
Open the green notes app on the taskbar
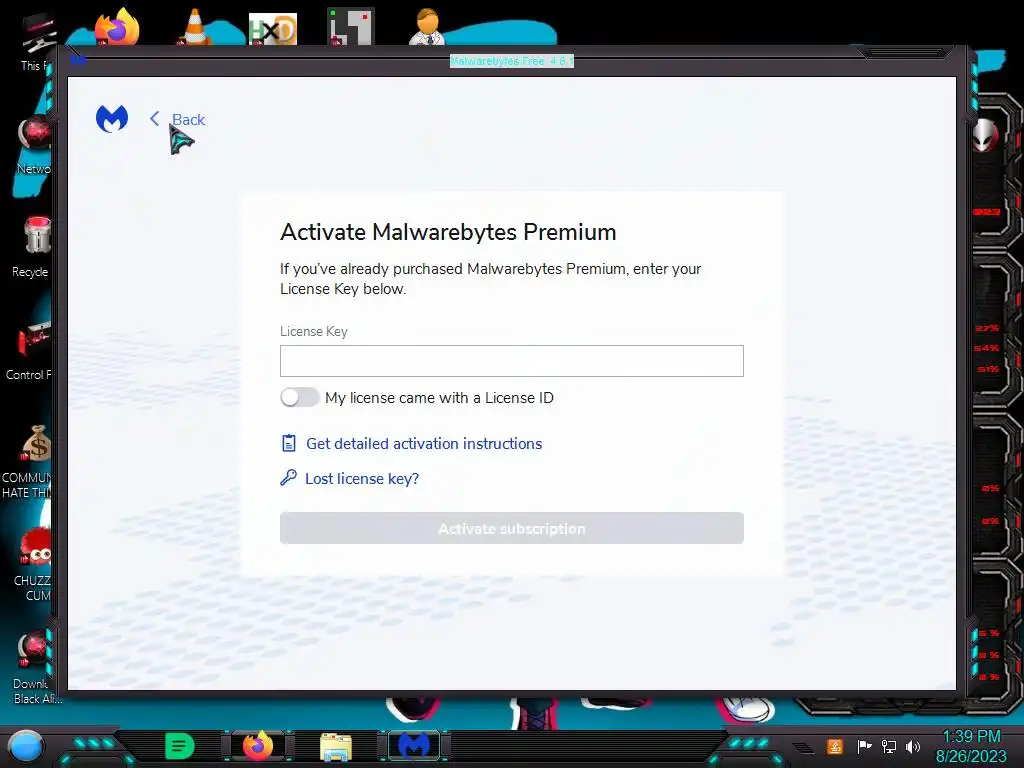180,746
